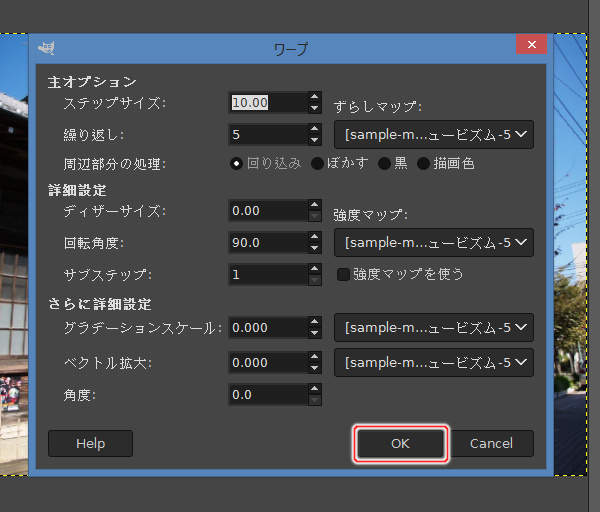Click the サブステップ input field
This screenshot has height=512, width=600.
click(x=269, y=274)
